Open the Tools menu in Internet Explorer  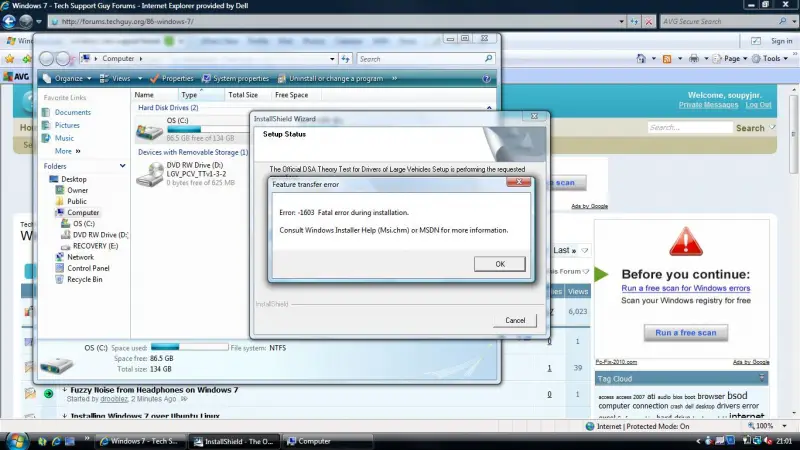point(770,59)
